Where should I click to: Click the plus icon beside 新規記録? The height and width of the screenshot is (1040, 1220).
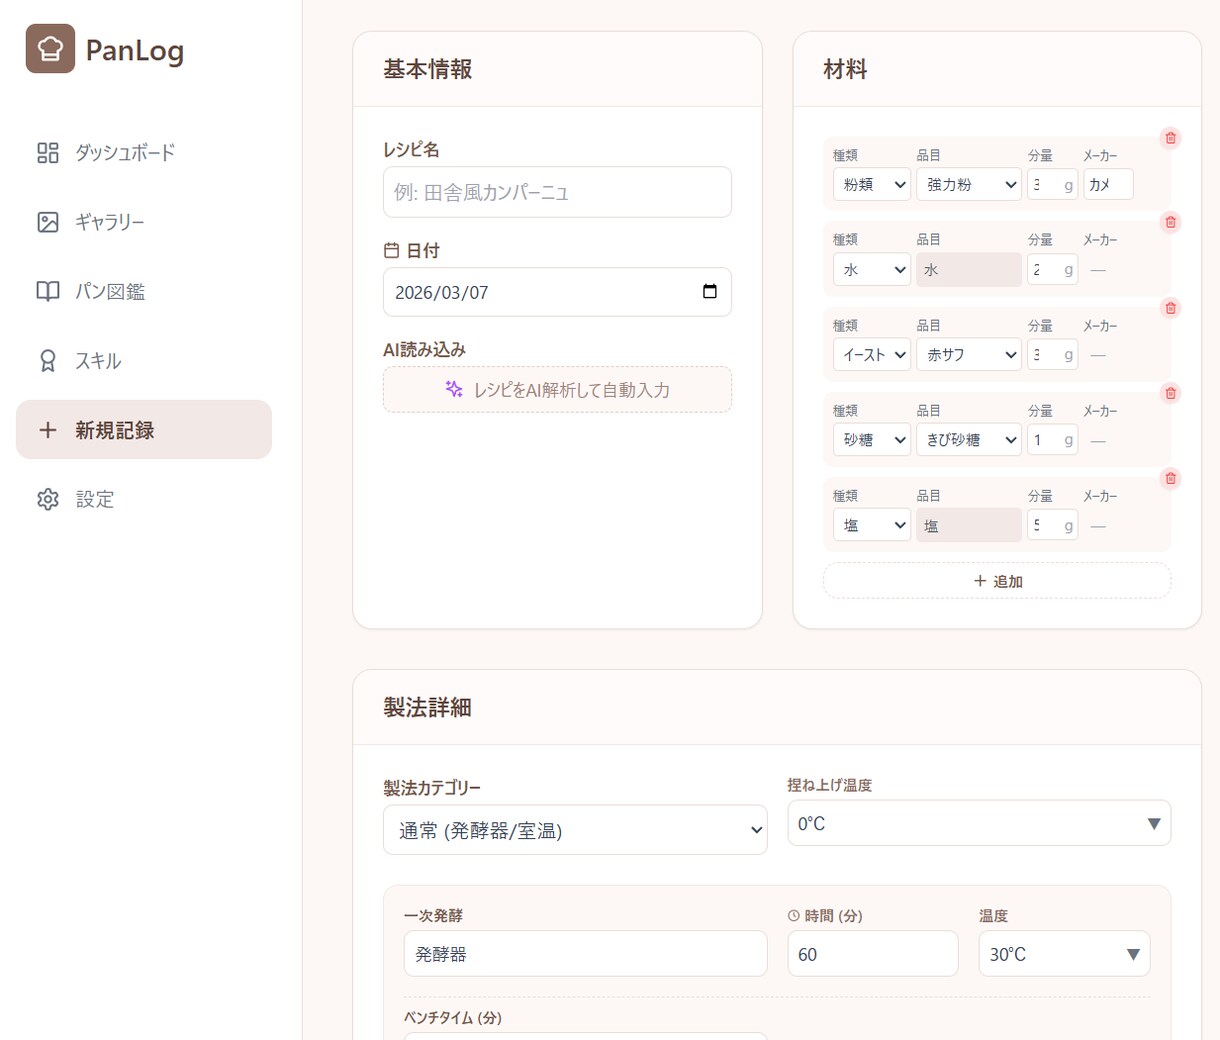point(48,430)
